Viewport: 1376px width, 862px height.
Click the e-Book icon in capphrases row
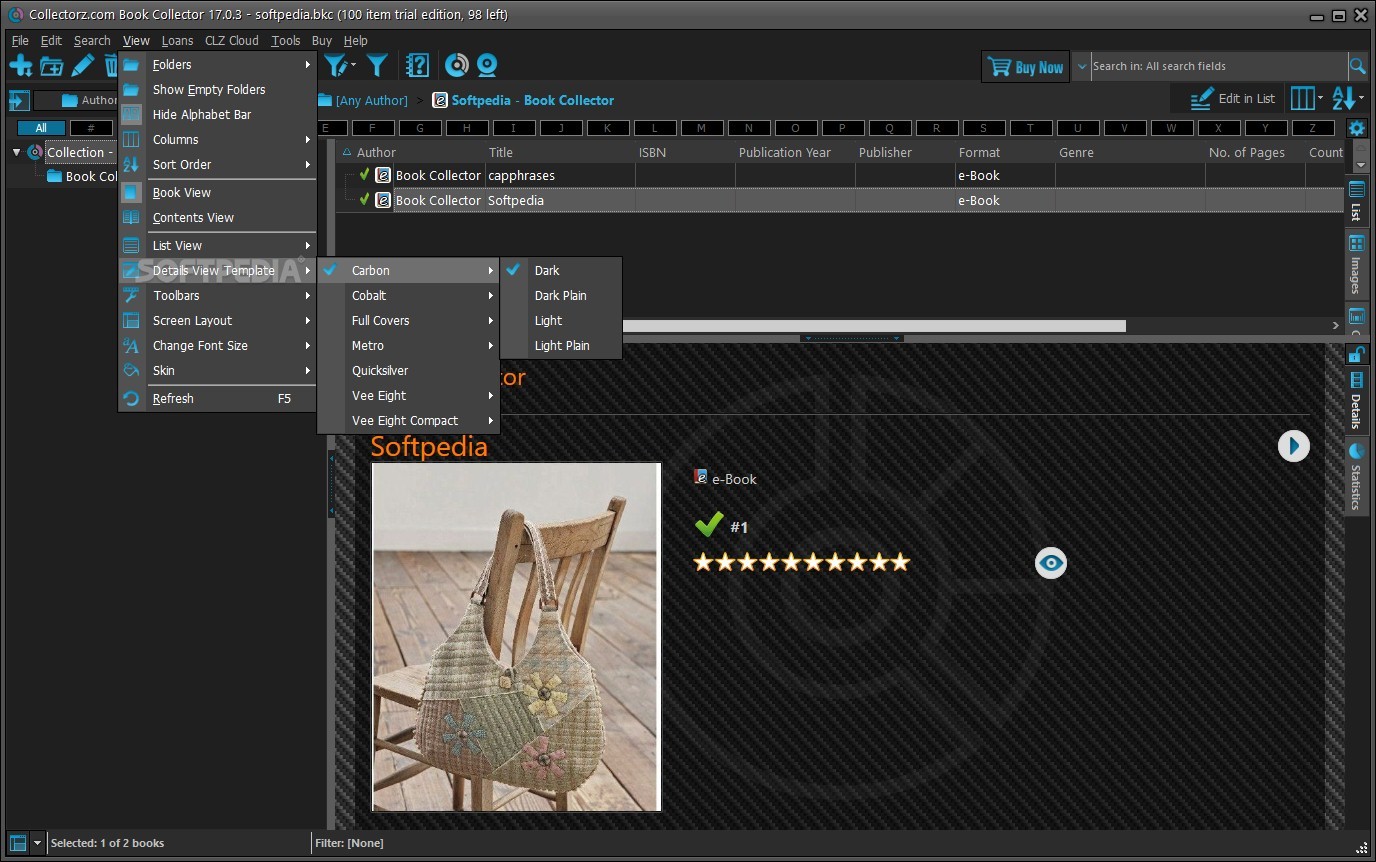(x=383, y=175)
